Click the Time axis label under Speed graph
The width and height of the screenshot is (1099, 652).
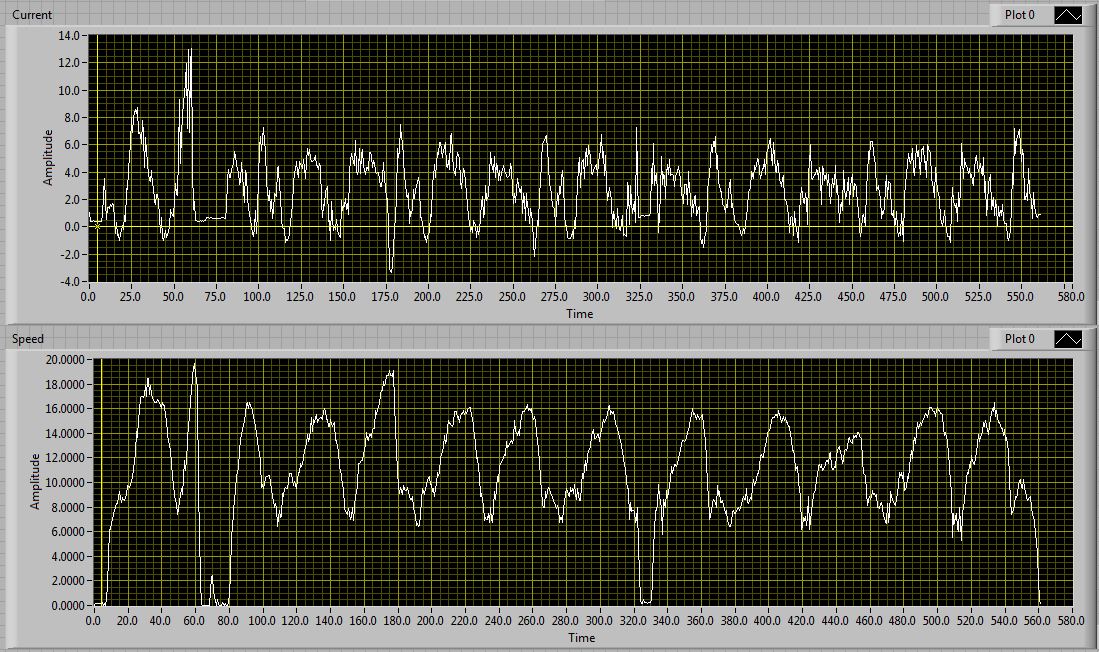(x=582, y=638)
